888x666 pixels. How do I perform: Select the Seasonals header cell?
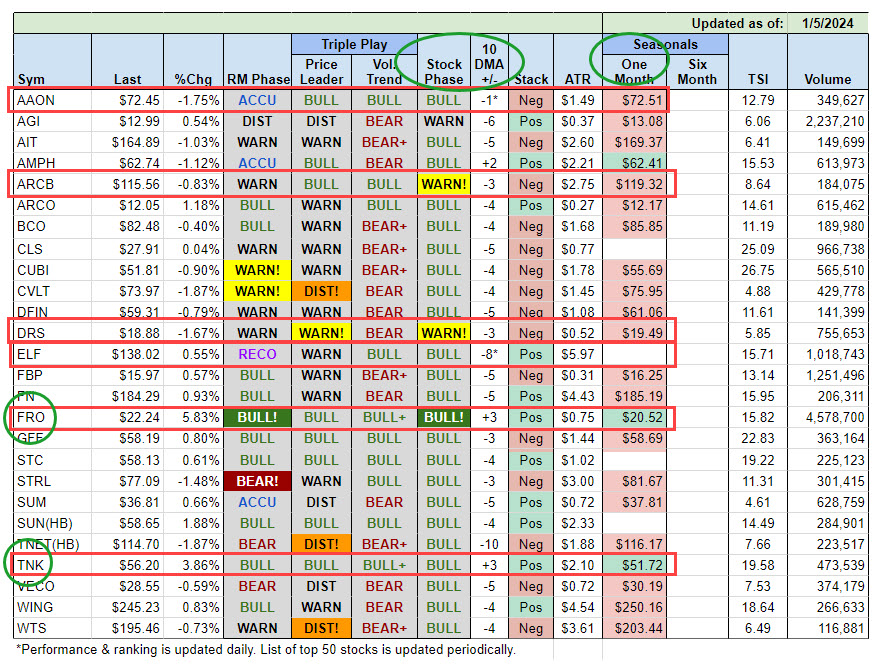pos(665,45)
